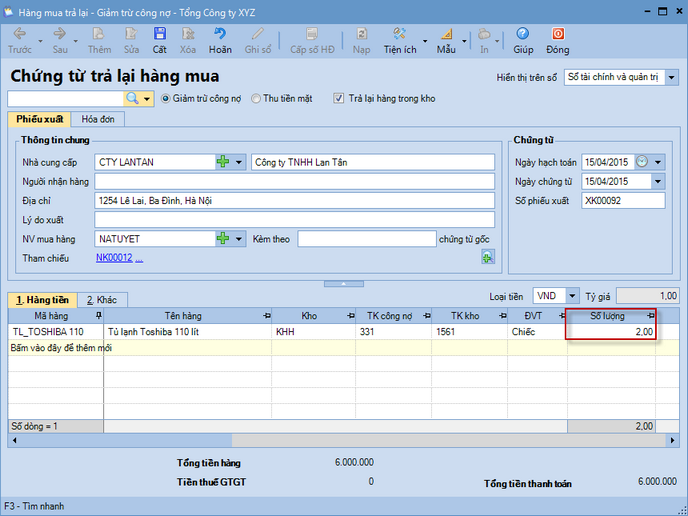Open the Ngày hạch toán date dropdown
Screen dimensions: 688x516
coord(658,162)
